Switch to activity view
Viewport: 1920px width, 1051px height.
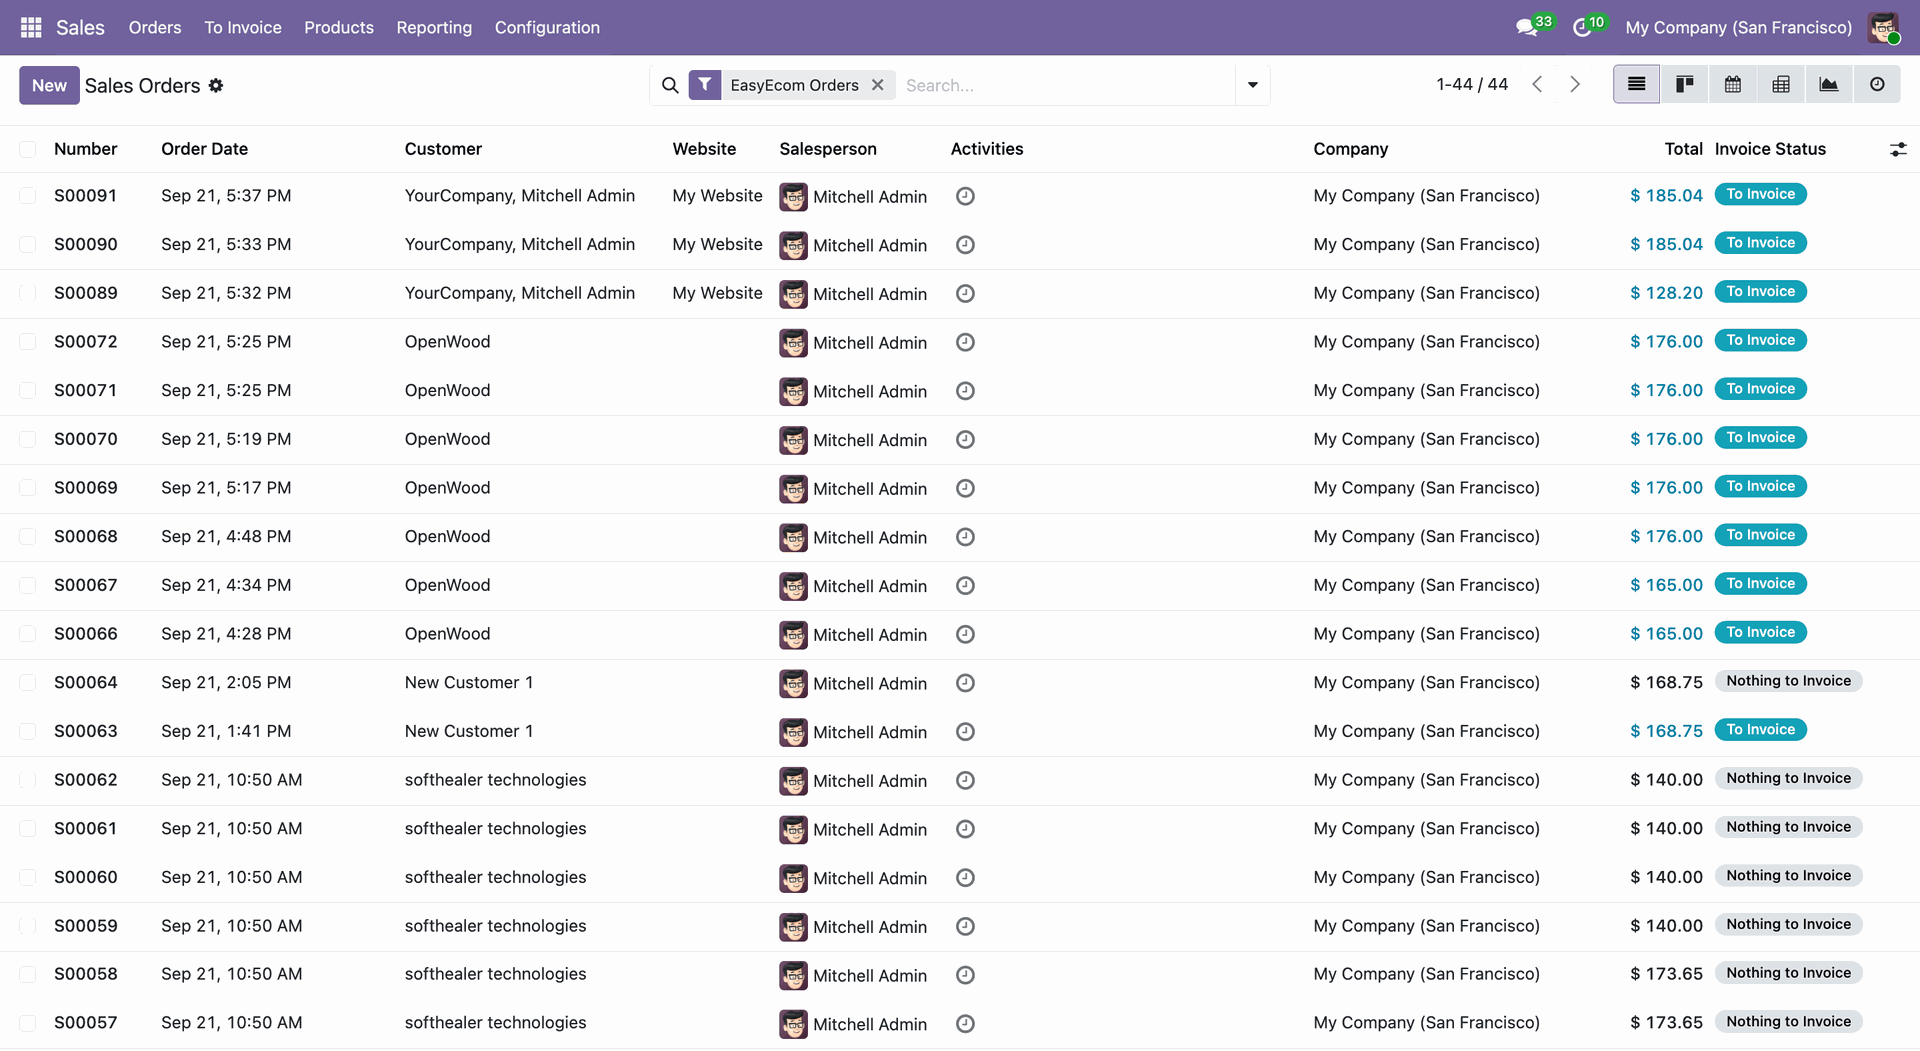pos(1877,84)
